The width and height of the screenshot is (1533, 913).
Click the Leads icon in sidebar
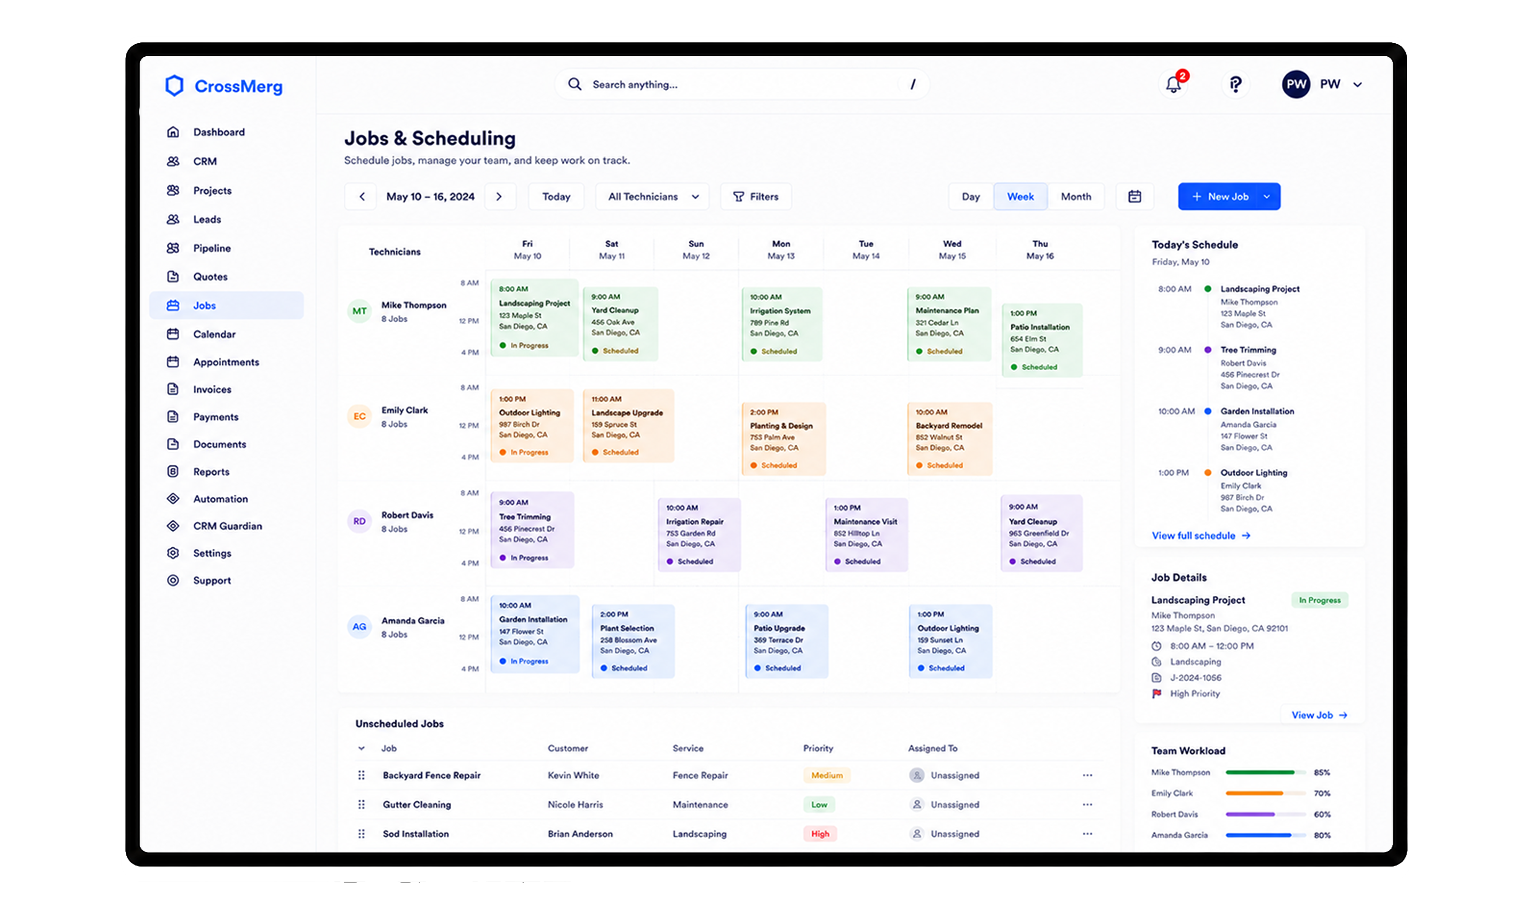point(173,219)
